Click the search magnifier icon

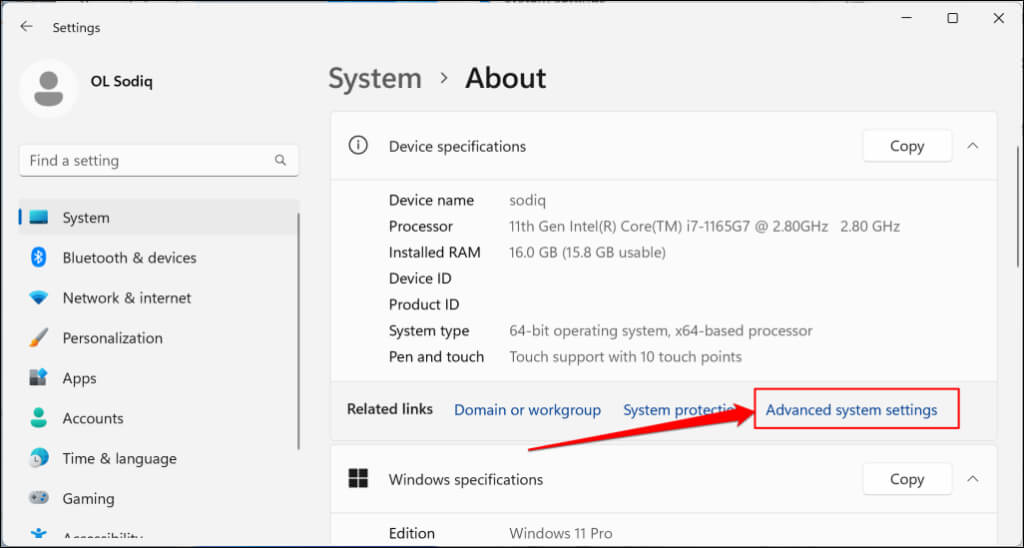(281, 160)
